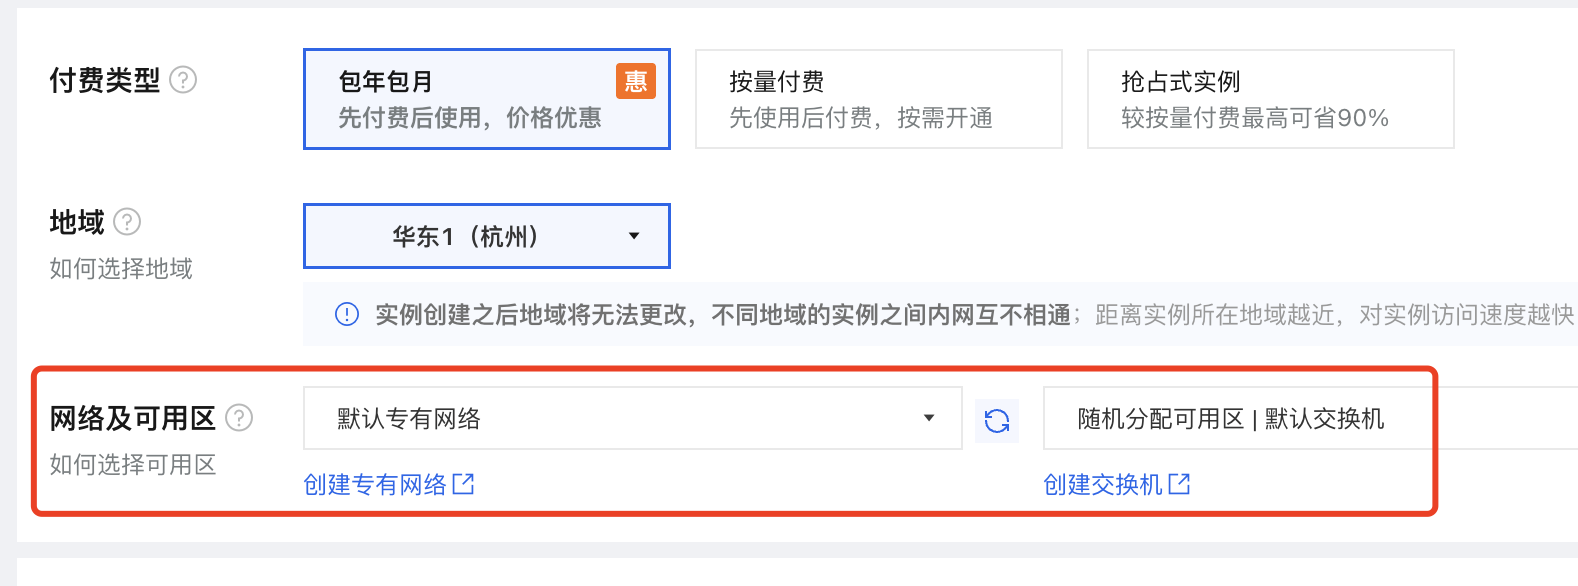Click the 如何选择地域 link
This screenshot has width=1578, height=586.
pos(120,268)
